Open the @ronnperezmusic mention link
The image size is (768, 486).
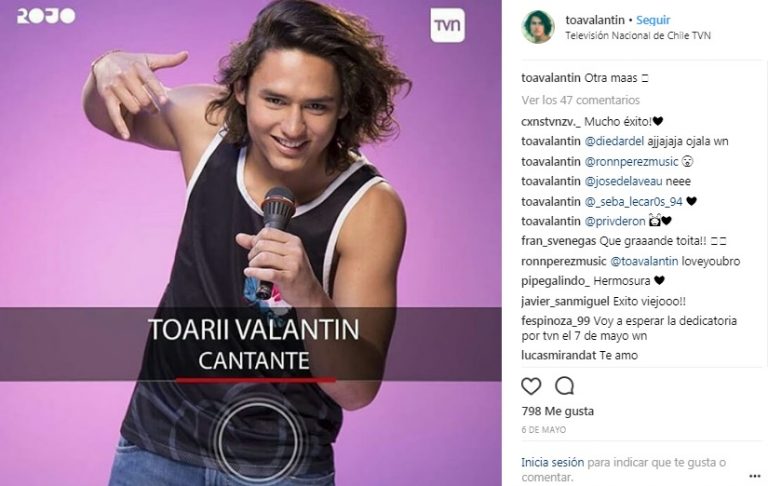[631, 161]
